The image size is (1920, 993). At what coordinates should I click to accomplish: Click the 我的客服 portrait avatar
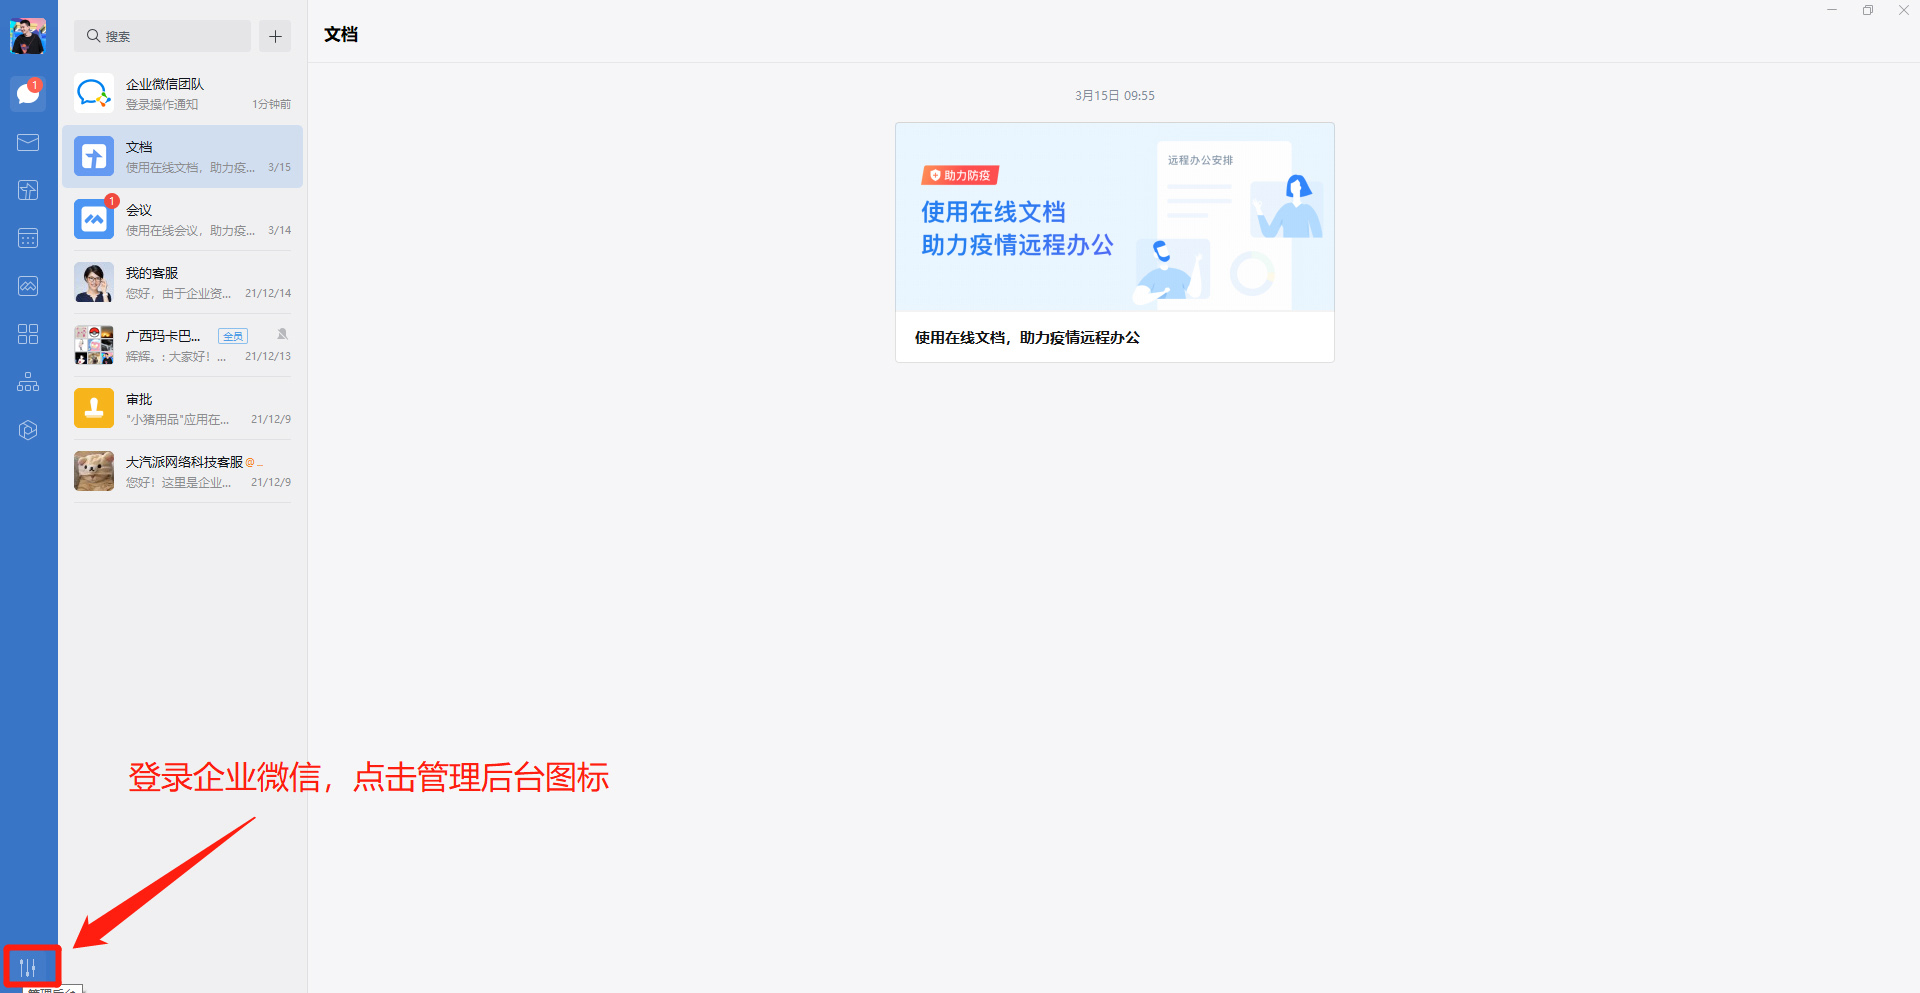94,283
